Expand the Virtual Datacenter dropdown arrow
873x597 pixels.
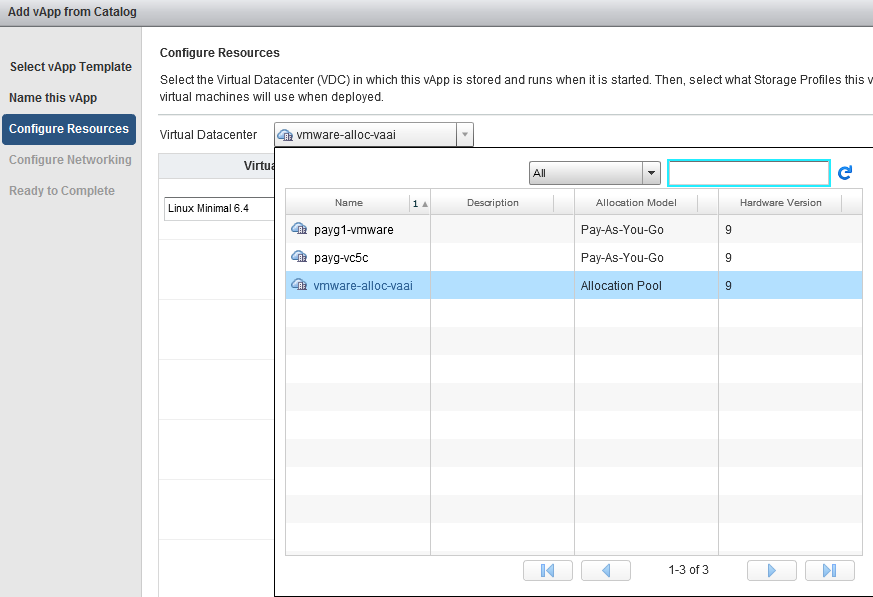pyautogui.click(x=464, y=135)
